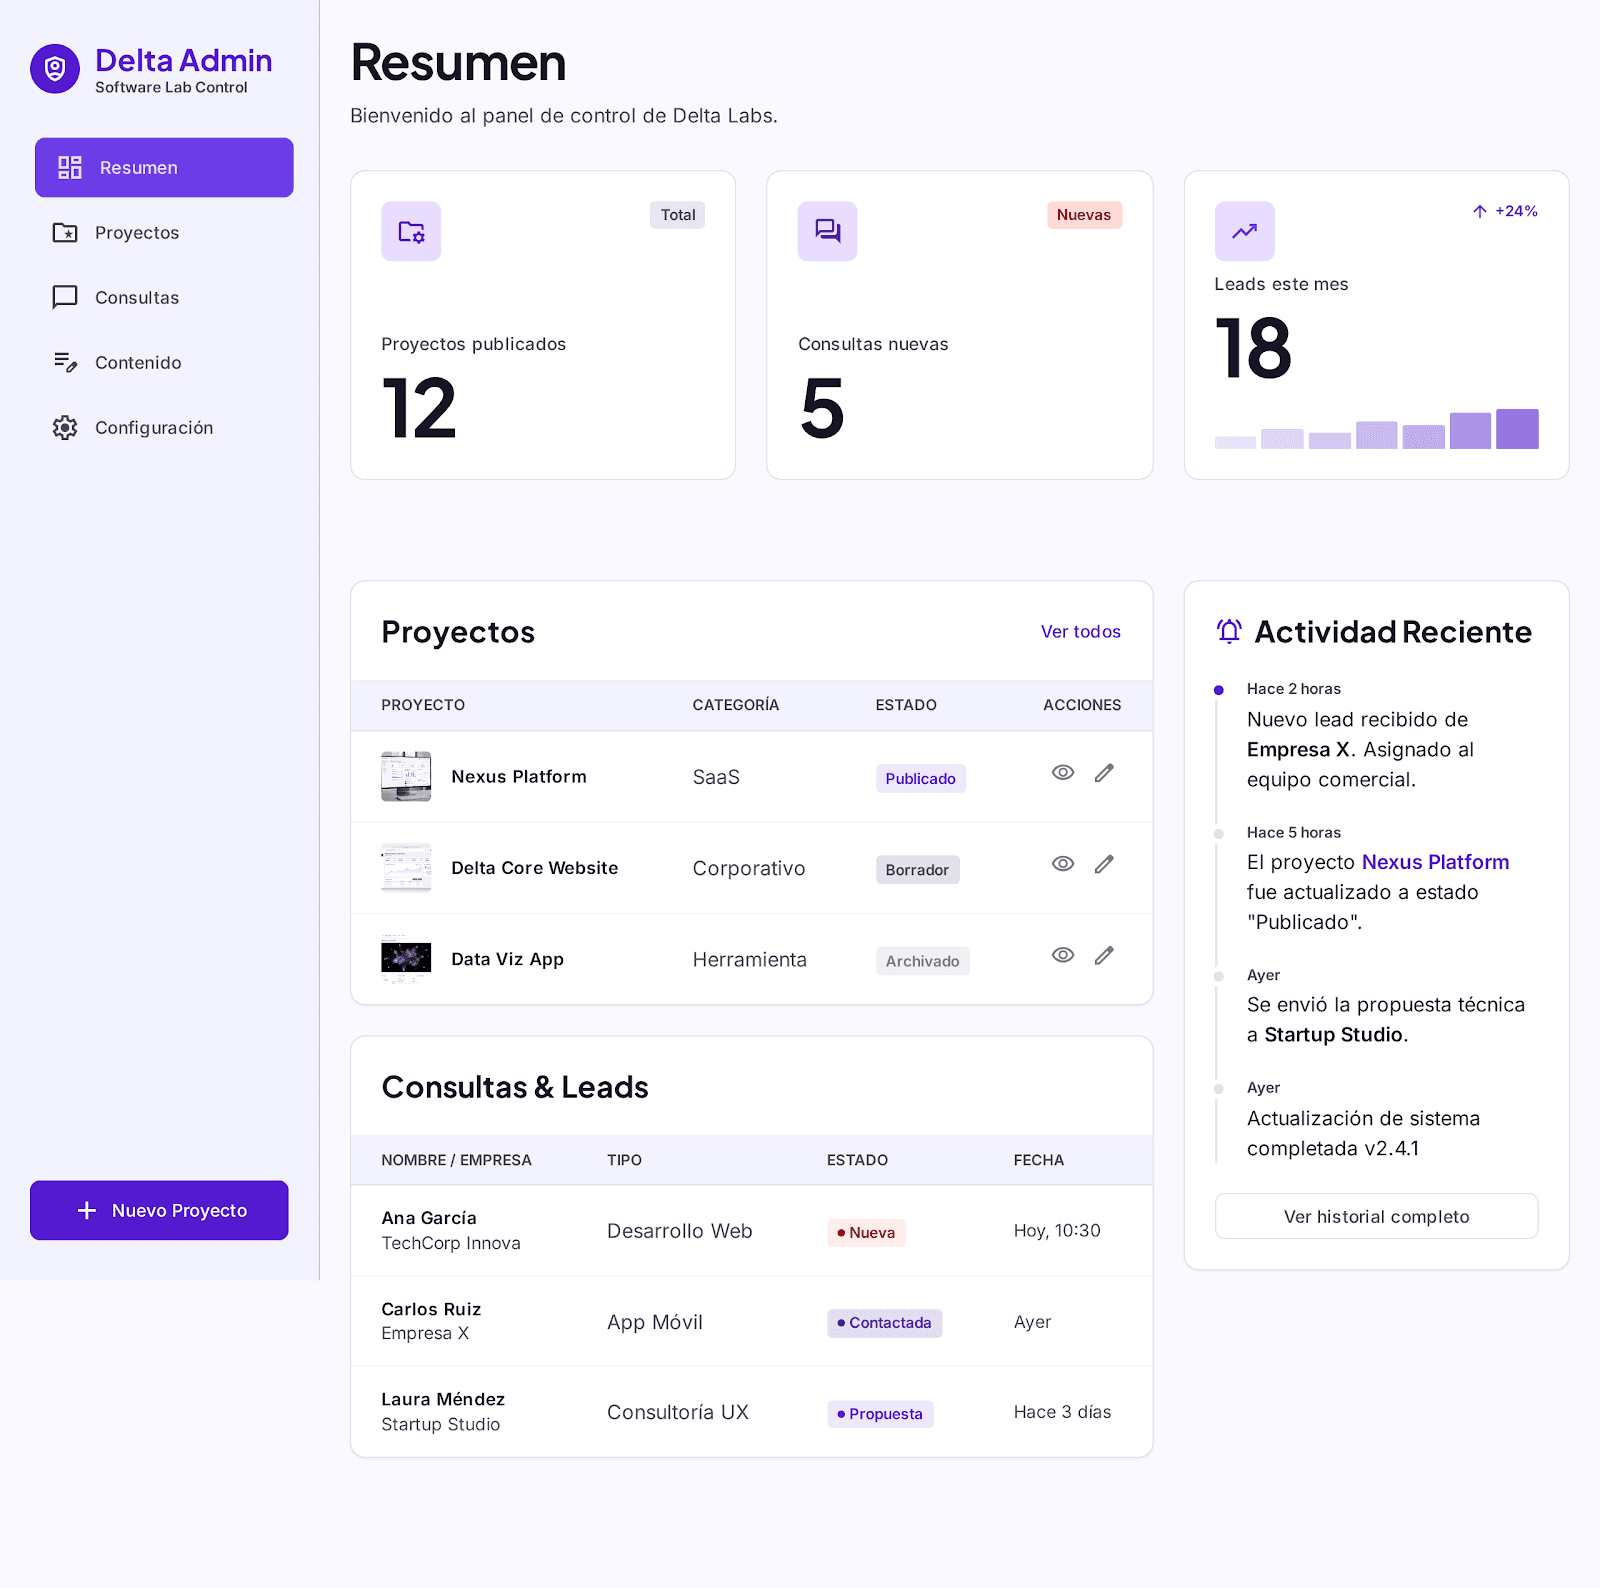Image resolution: width=1600 pixels, height=1588 pixels.
Task: Click the chat bubbles icon in Consultas nuevas card
Action: click(827, 231)
